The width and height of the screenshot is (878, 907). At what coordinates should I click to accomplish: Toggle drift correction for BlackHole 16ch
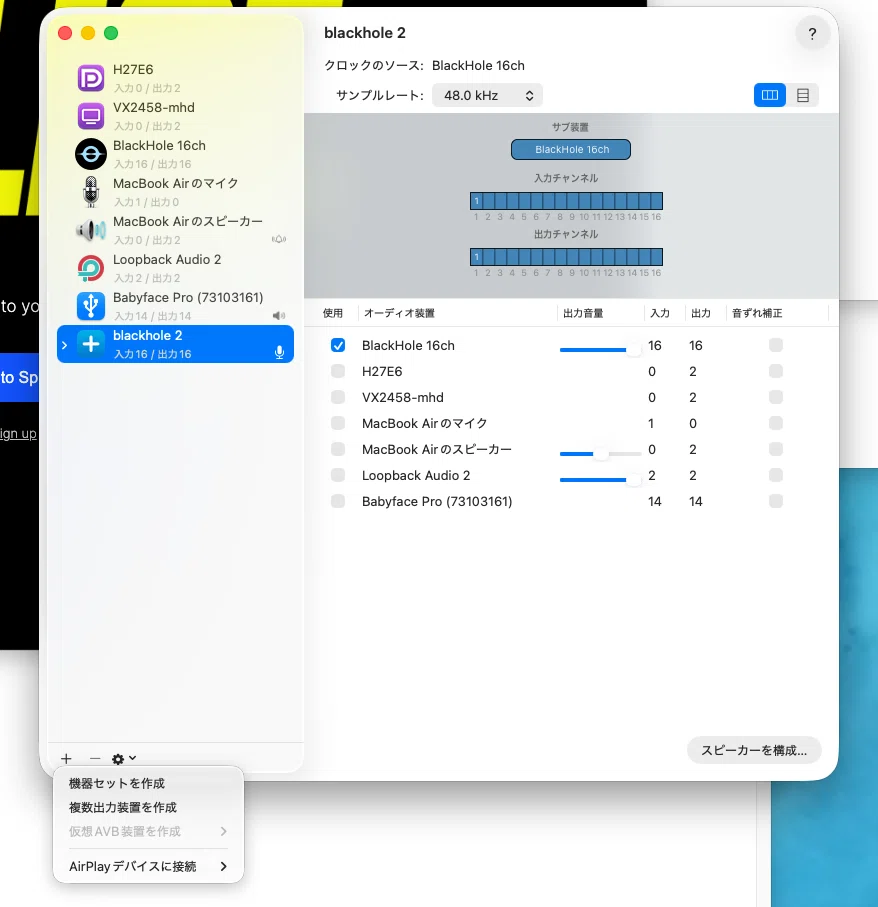tap(776, 345)
